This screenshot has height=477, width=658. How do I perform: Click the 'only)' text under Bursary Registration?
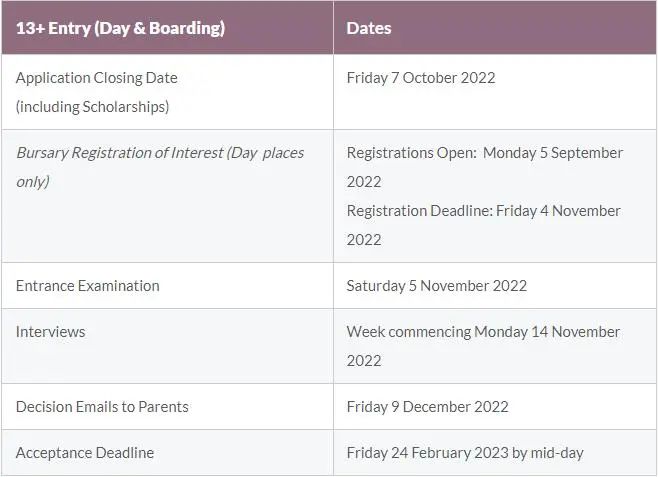pos(33,182)
